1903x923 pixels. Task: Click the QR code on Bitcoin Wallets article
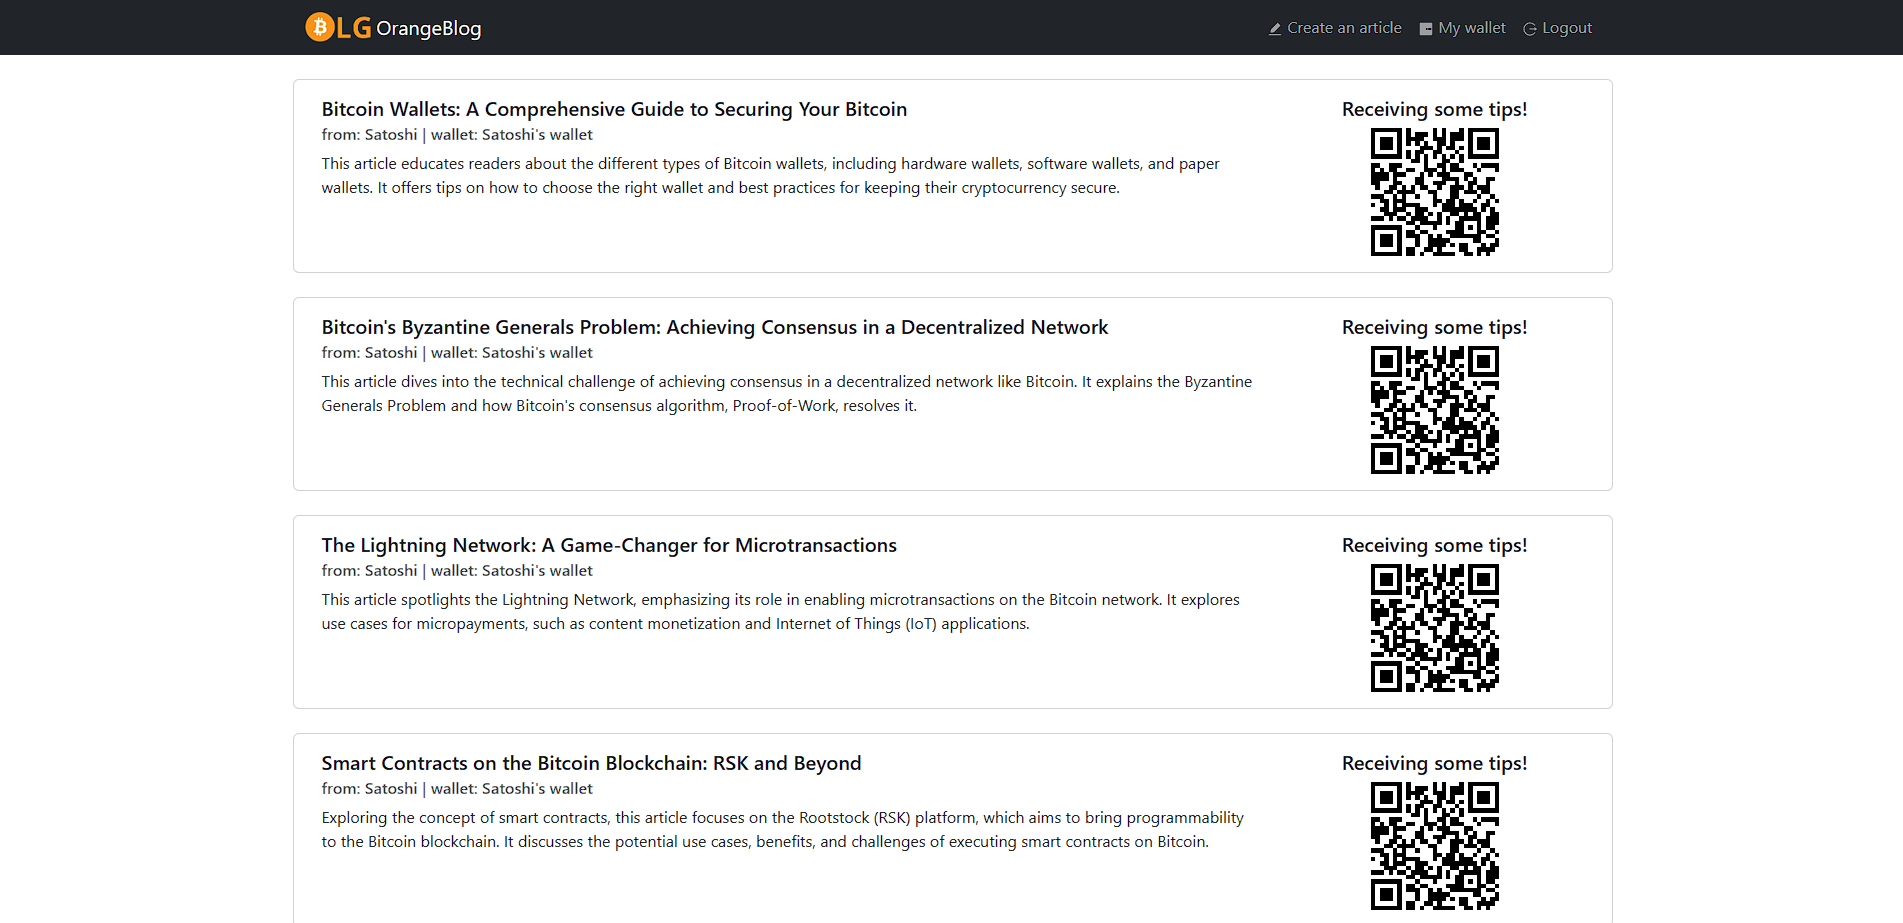coord(1434,192)
